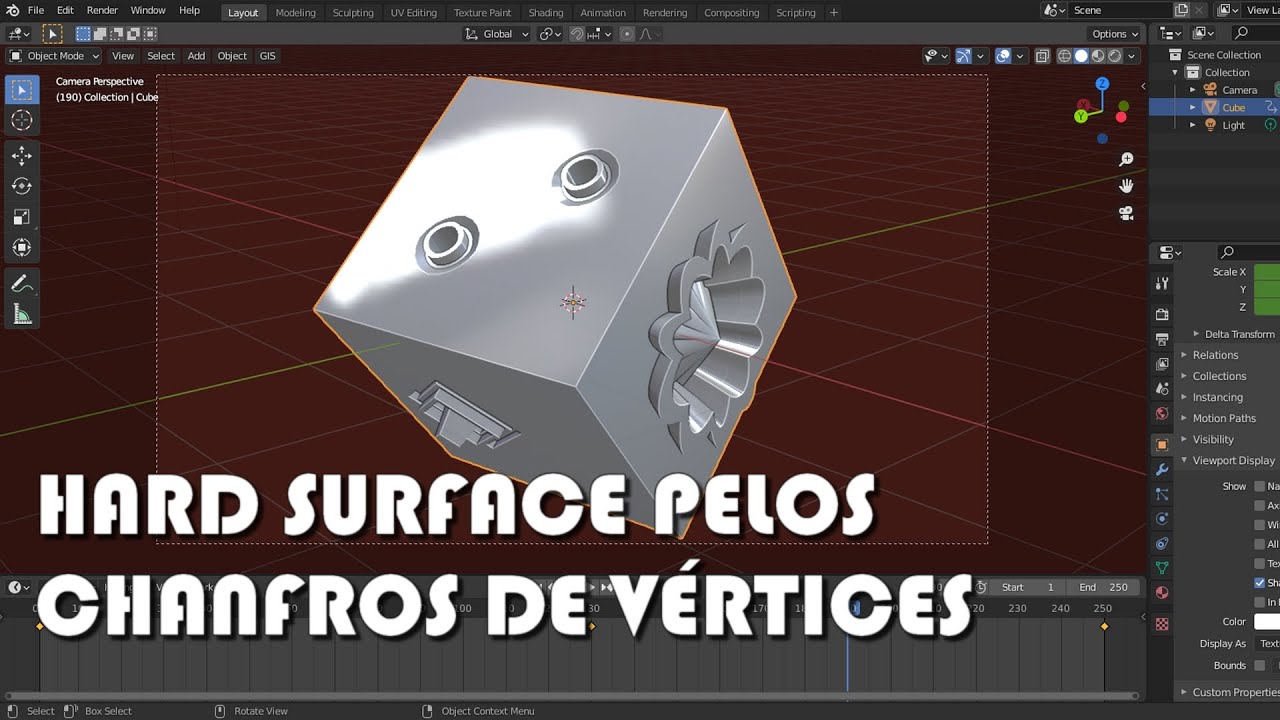Select the Light object in outliner
Screen dimensions: 1280x720
click(x=1233, y=125)
